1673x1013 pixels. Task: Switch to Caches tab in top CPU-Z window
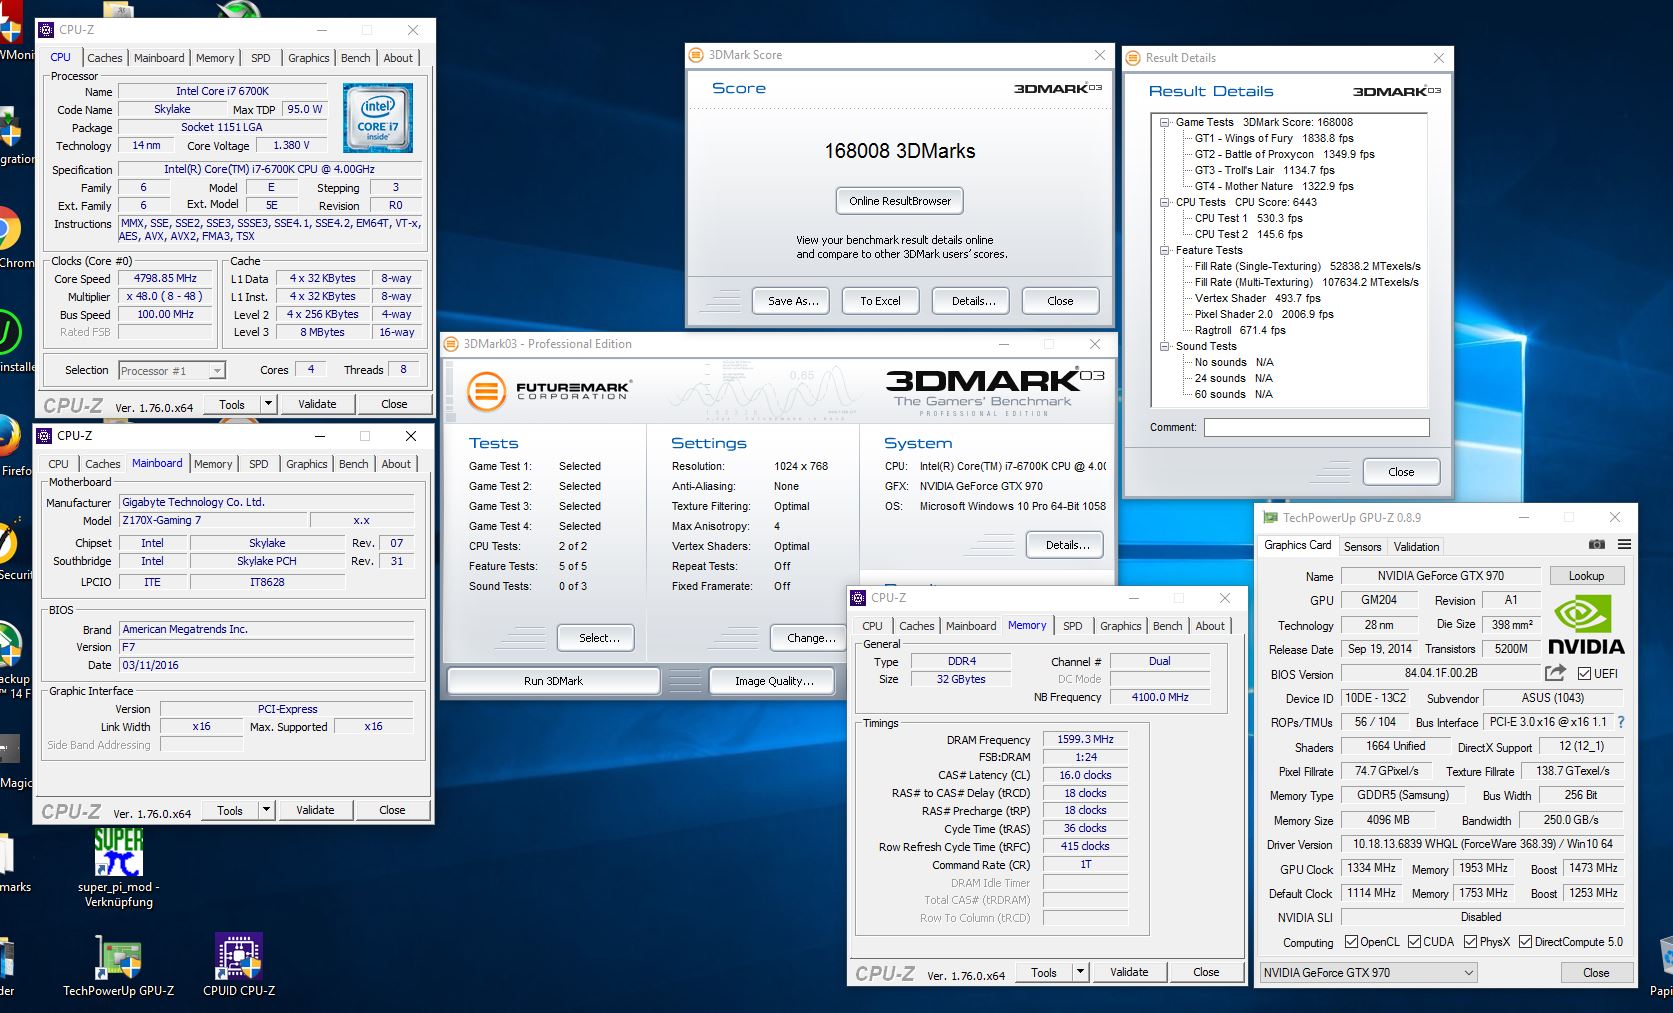tap(104, 58)
